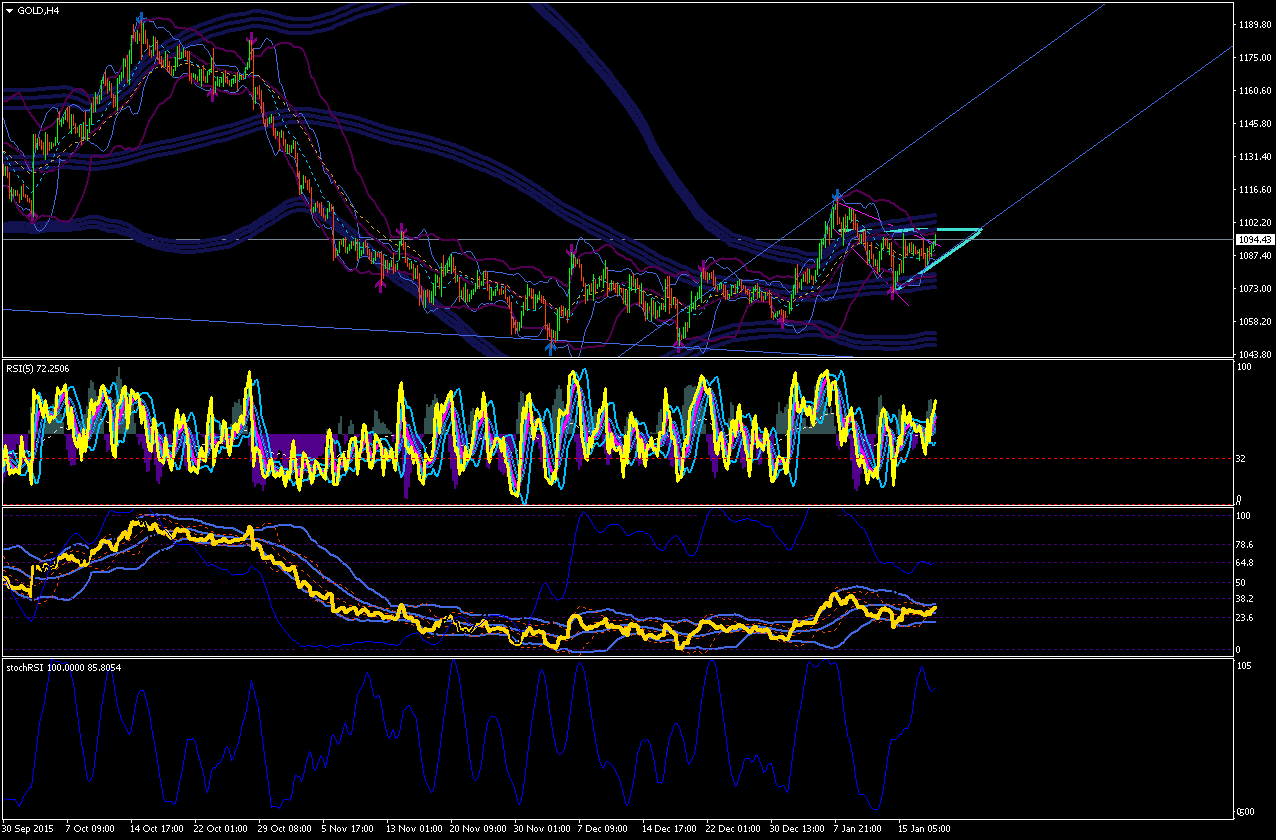This screenshot has height=840, width=1276.
Task: Click the 14 Dec 17:00 time label
Action: coord(669,829)
